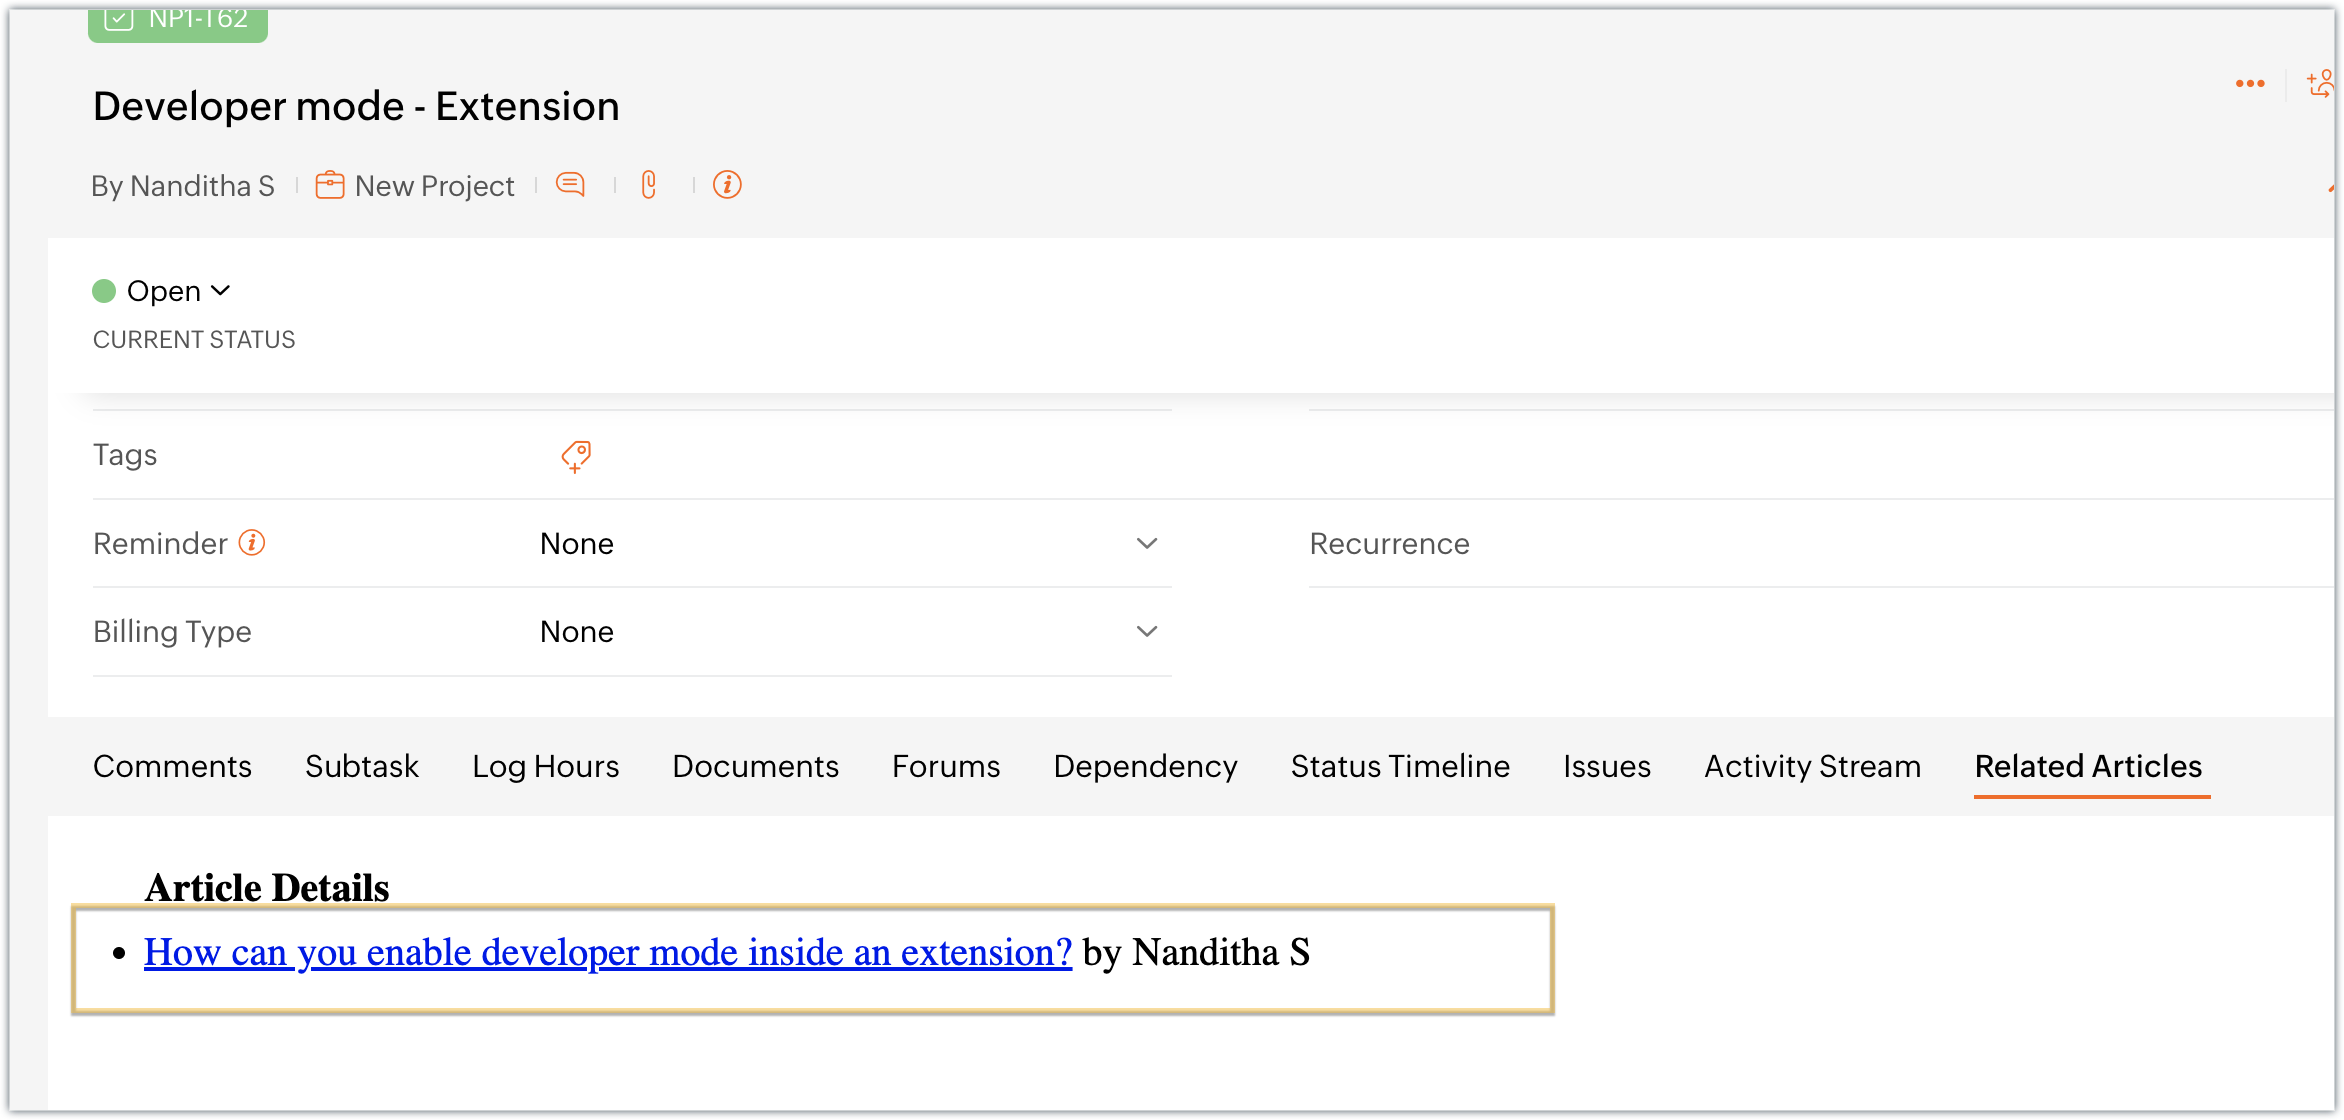This screenshot has height=1120, width=2344.
Task: Click the add tag icon
Action: click(576, 456)
